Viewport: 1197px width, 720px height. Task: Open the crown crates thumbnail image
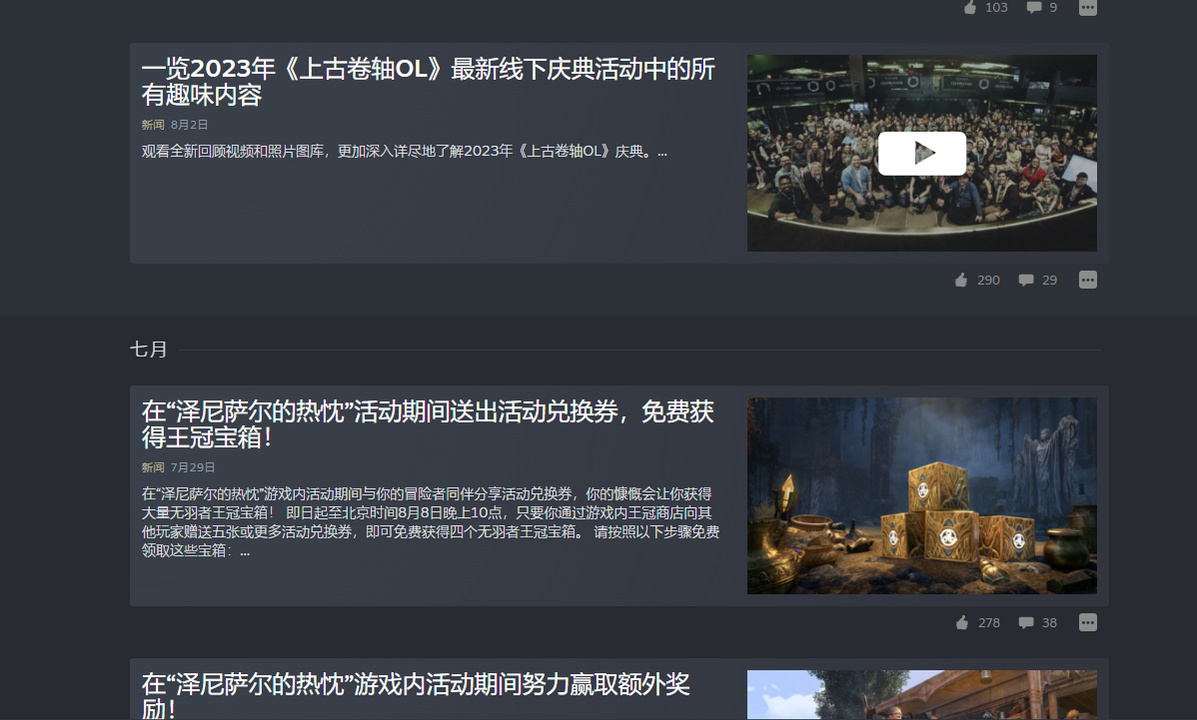point(921,496)
